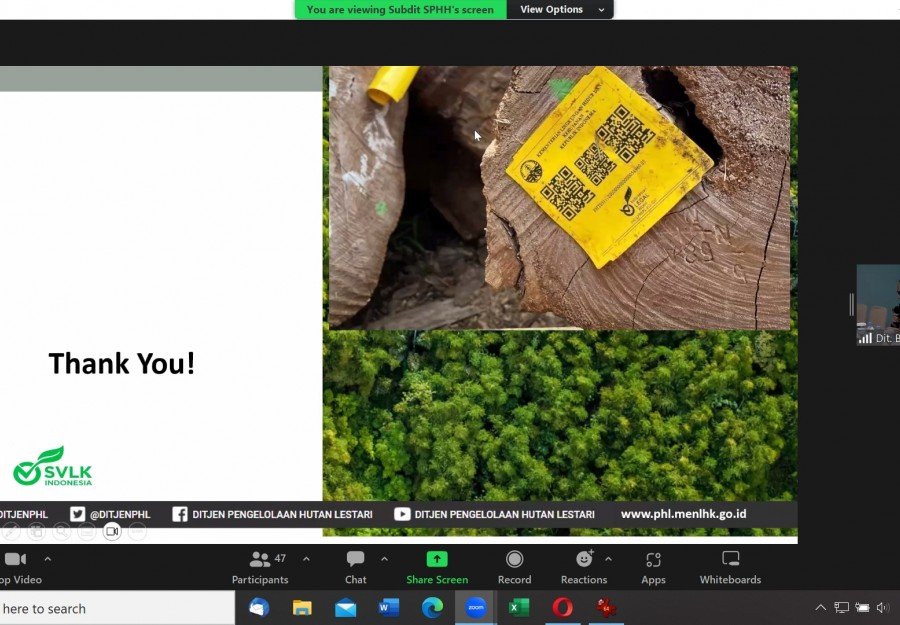Show hidden system tray icons

click(x=821, y=607)
